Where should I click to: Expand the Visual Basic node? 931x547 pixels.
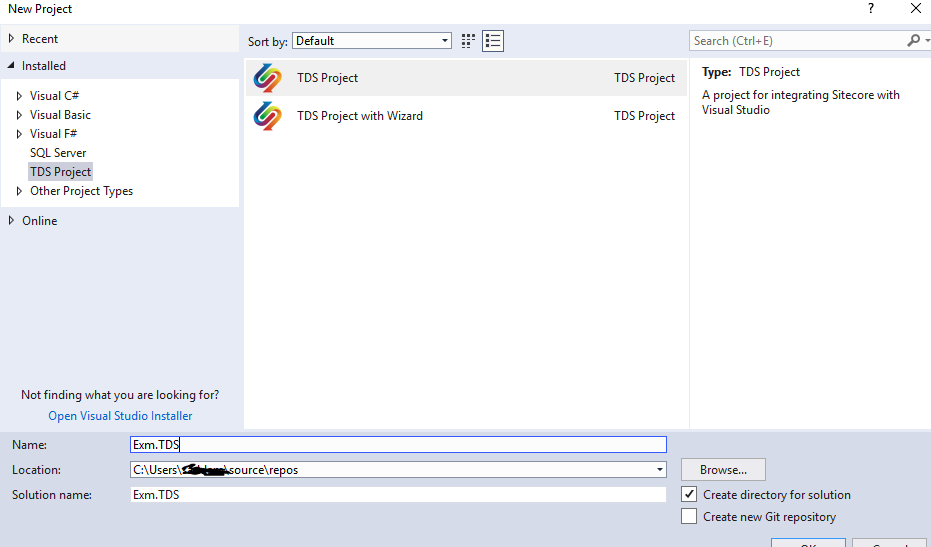point(19,115)
